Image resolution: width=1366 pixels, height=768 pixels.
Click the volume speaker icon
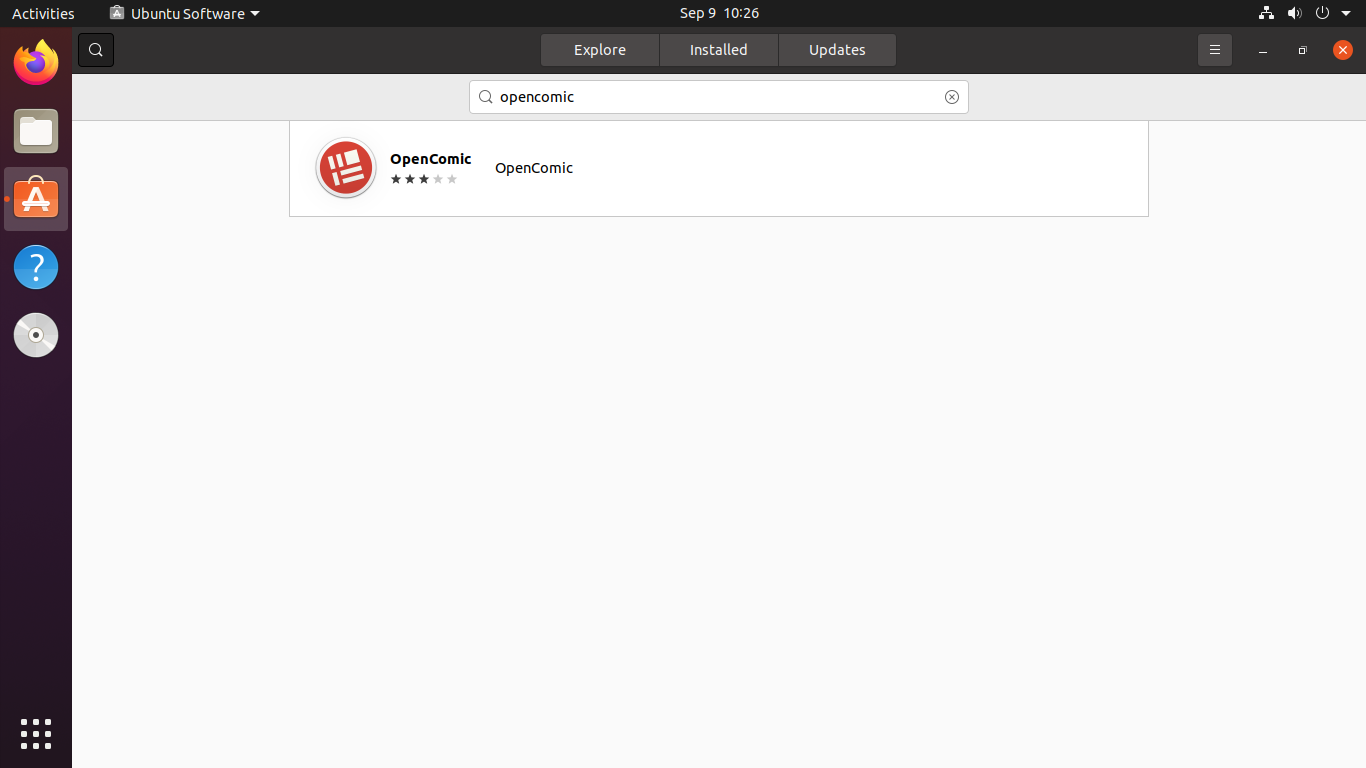[1294, 13]
